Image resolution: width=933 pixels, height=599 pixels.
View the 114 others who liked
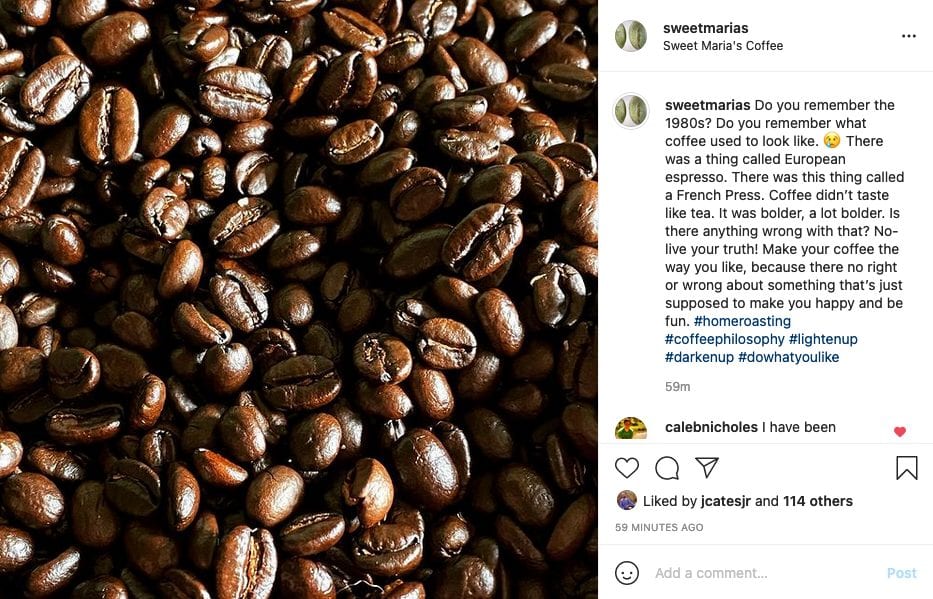[818, 501]
